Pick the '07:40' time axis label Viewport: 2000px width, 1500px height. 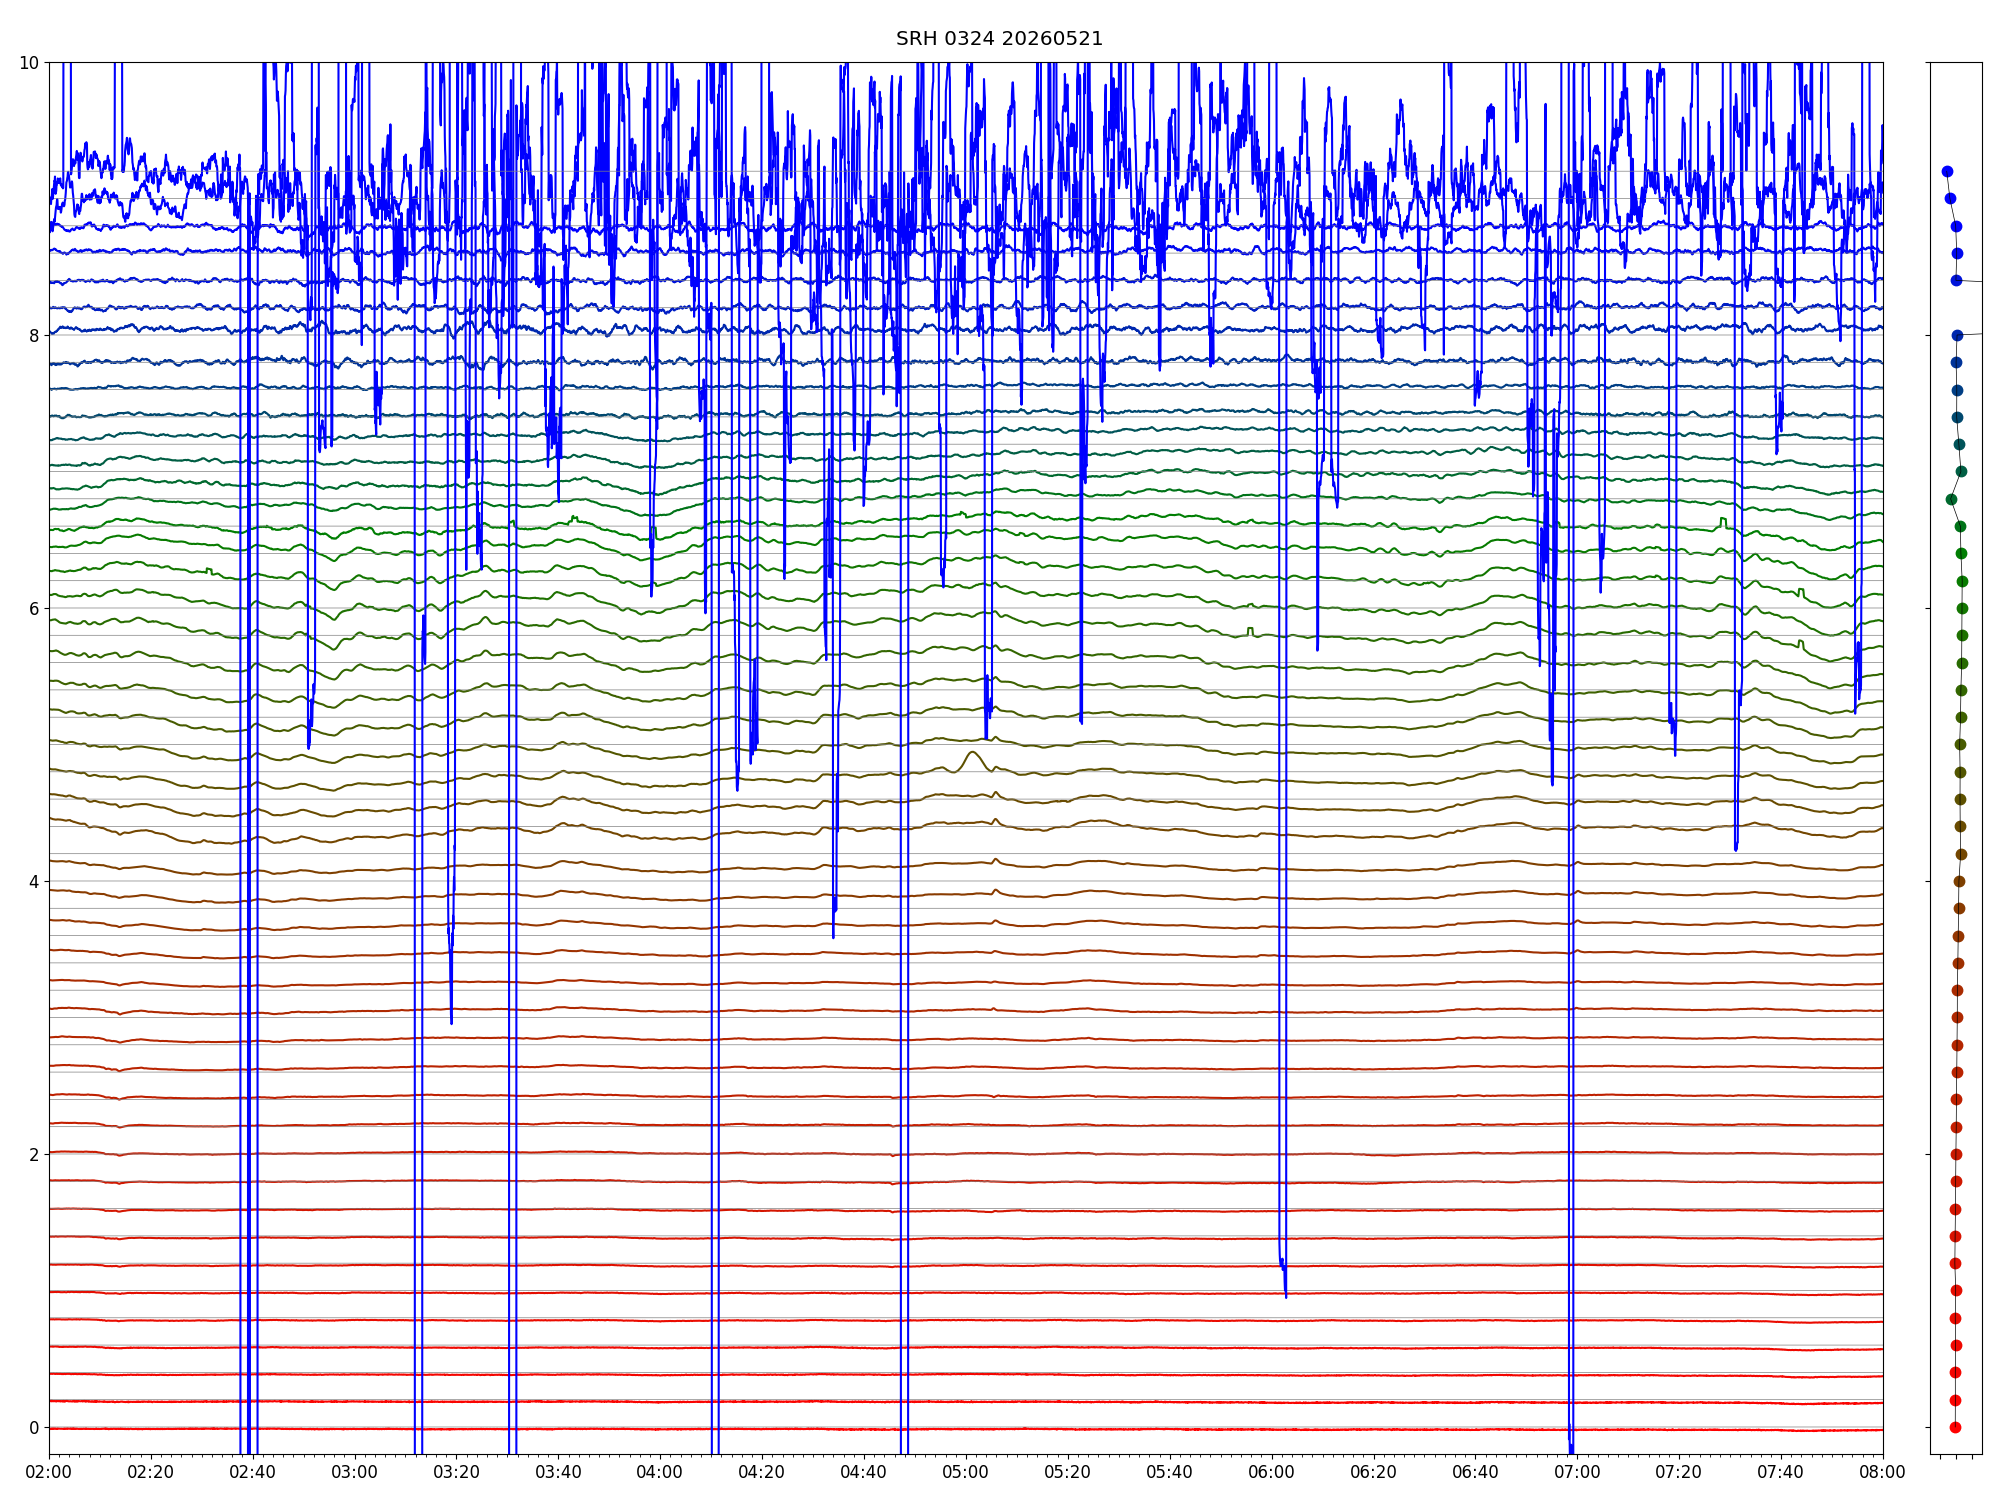point(1781,1472)
